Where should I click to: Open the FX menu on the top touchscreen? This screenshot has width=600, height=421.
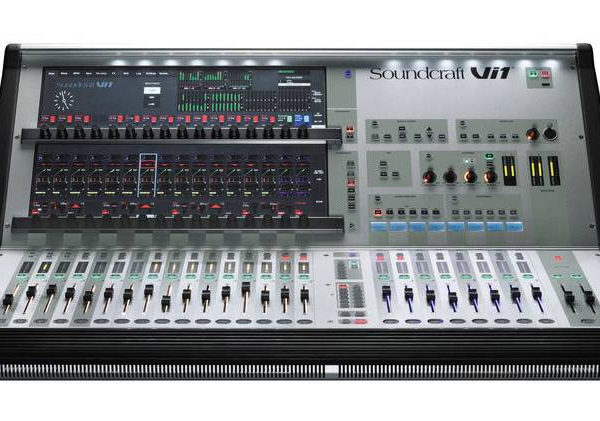pyautogui.click(x=114, y=73)
